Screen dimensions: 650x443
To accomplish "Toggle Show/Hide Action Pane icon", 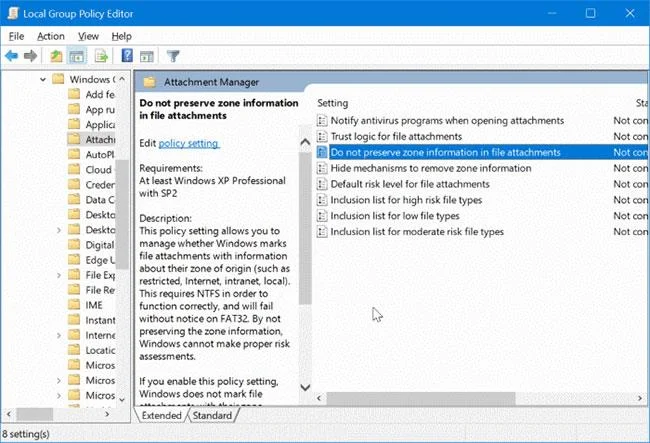I will click(x=147, y=56).
